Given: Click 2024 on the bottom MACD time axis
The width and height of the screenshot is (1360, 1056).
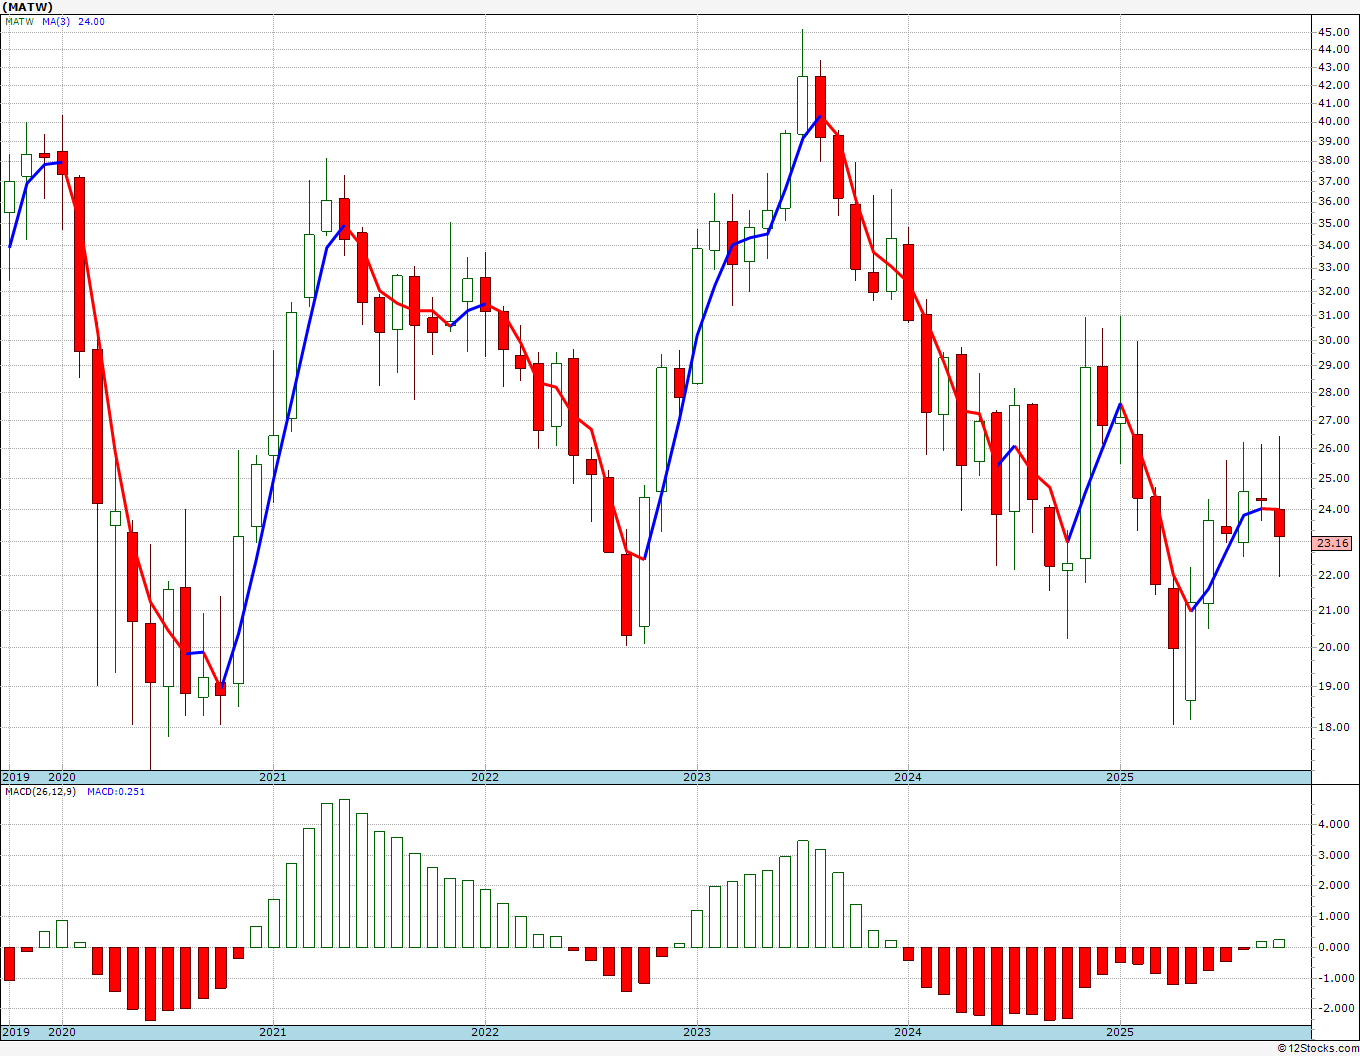Looking at the screenshot, I should tap(908, 1032).
